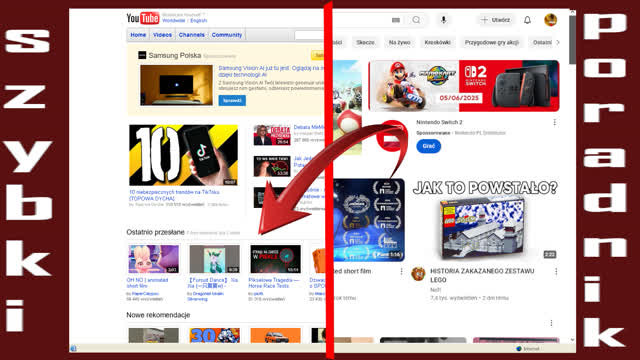The image size is (640, 360).
Task: Click into the classic search box
Action: (309, 35)
